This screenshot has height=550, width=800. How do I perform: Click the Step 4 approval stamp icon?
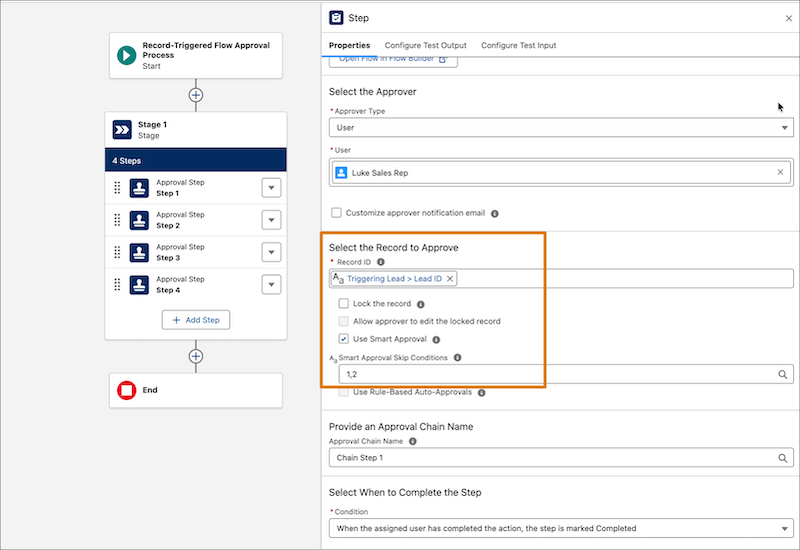(139, 285)
